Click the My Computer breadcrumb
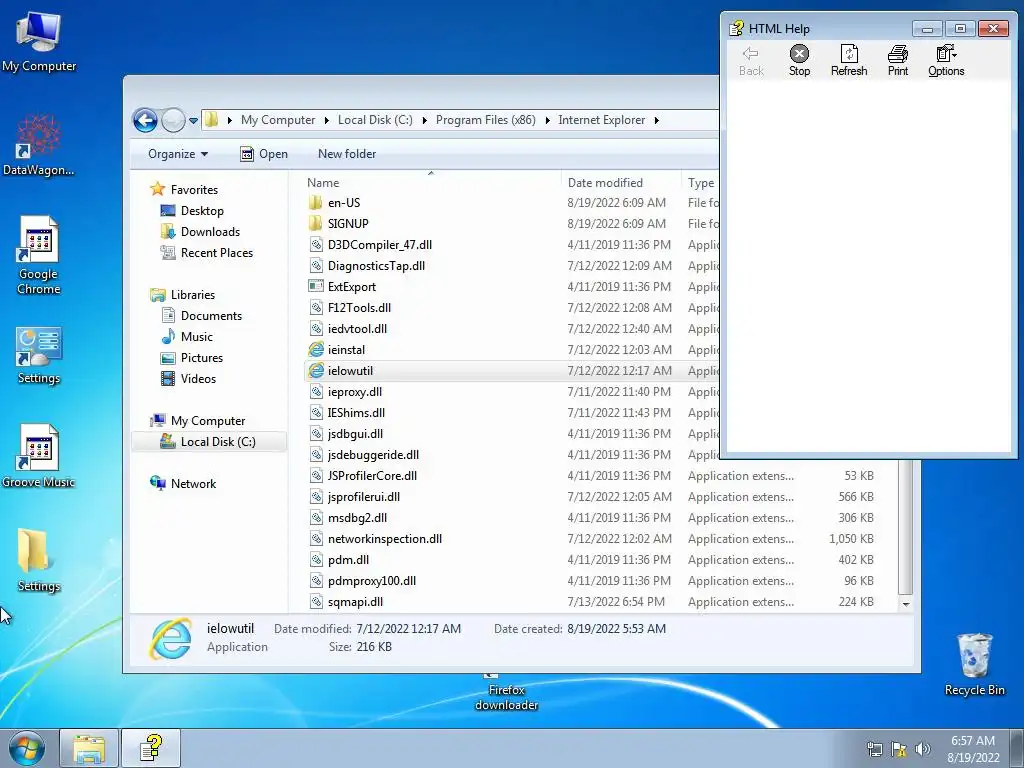 point(278,120)
